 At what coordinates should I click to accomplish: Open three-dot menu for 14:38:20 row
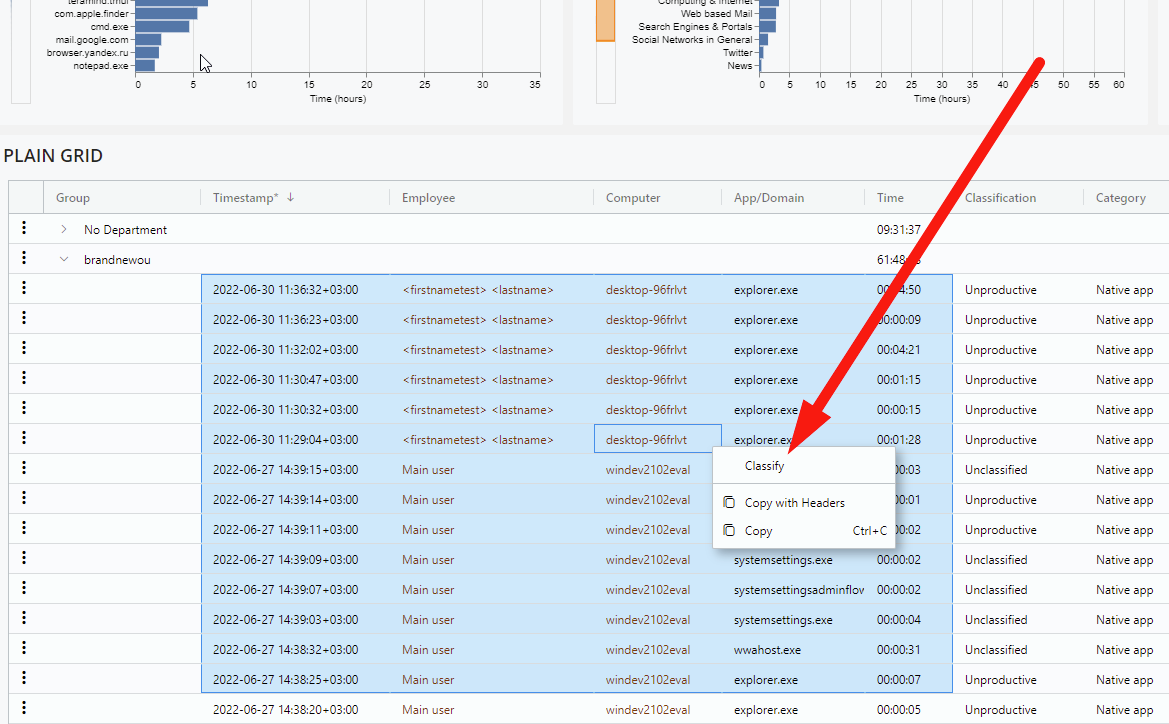pos(24,709)
